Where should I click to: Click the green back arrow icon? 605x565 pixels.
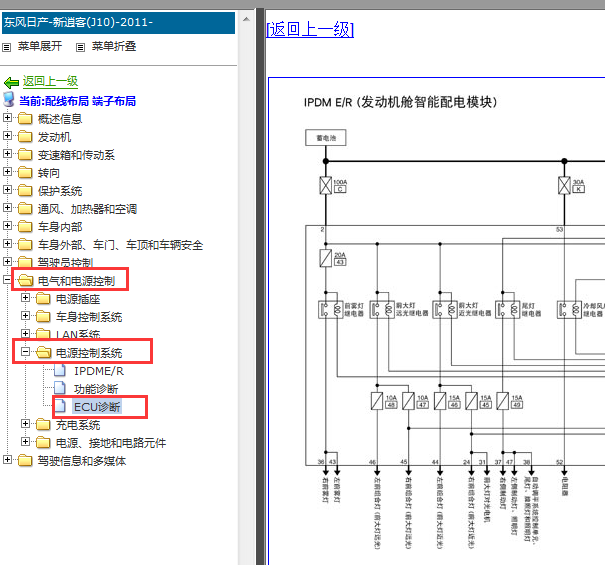click(11, 82)
